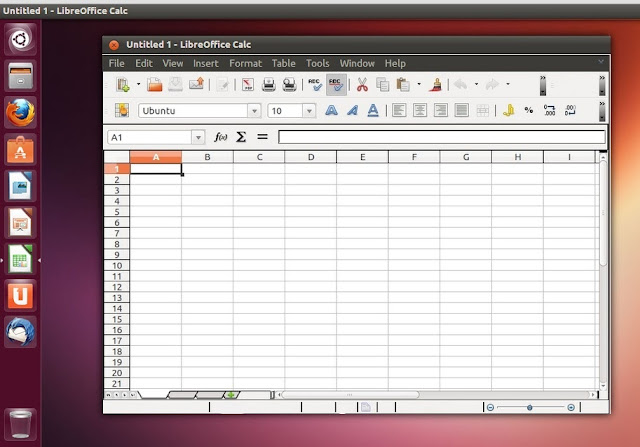This screenshot has height=447, width=640.
Task: Center text horizontally
Action: coord(420,110)
